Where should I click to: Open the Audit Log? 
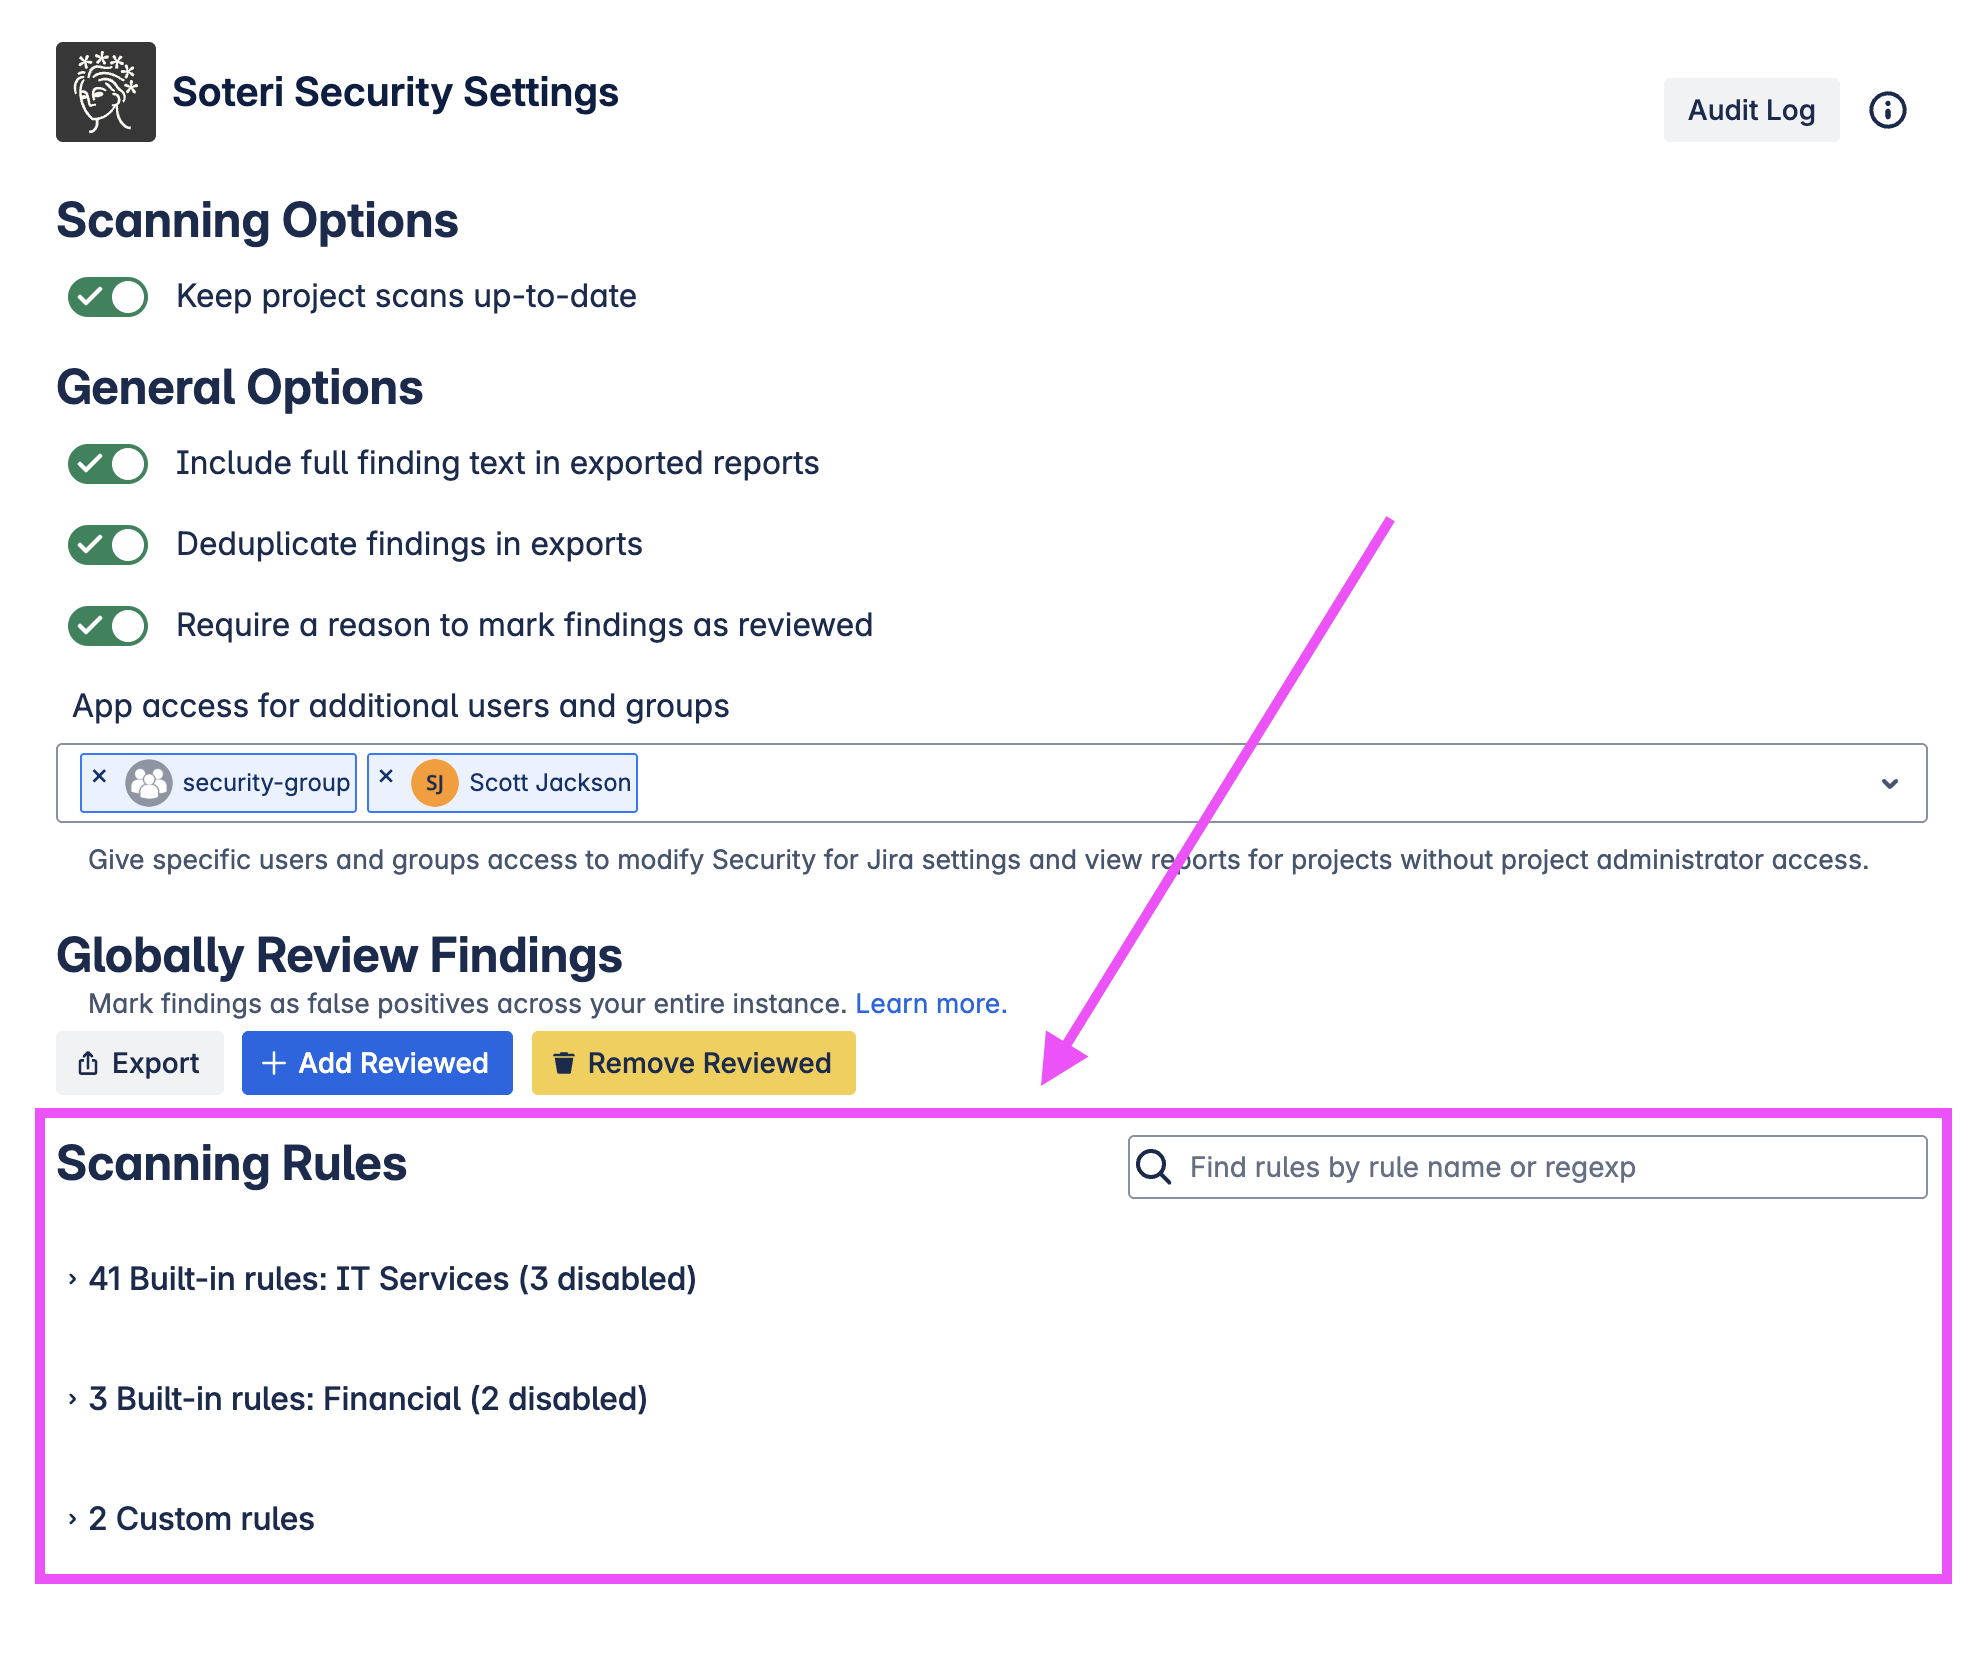pyautogui.click(x=1750, y=110)
